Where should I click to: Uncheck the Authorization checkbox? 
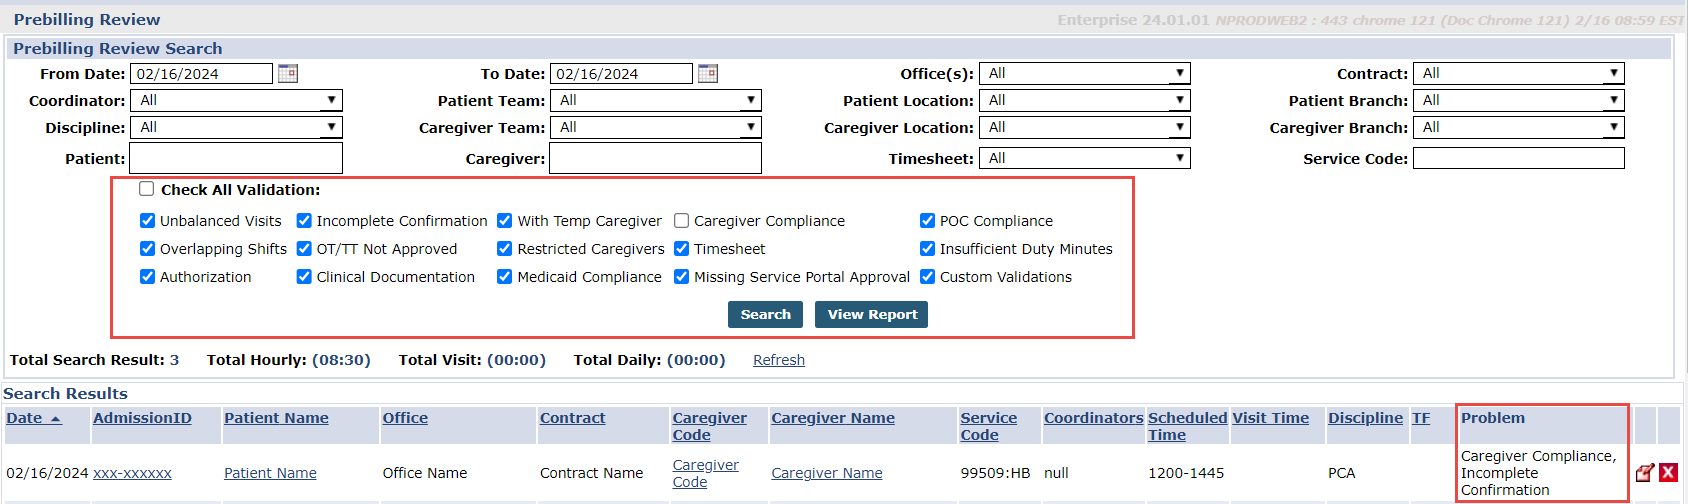(x=148, y=277)
